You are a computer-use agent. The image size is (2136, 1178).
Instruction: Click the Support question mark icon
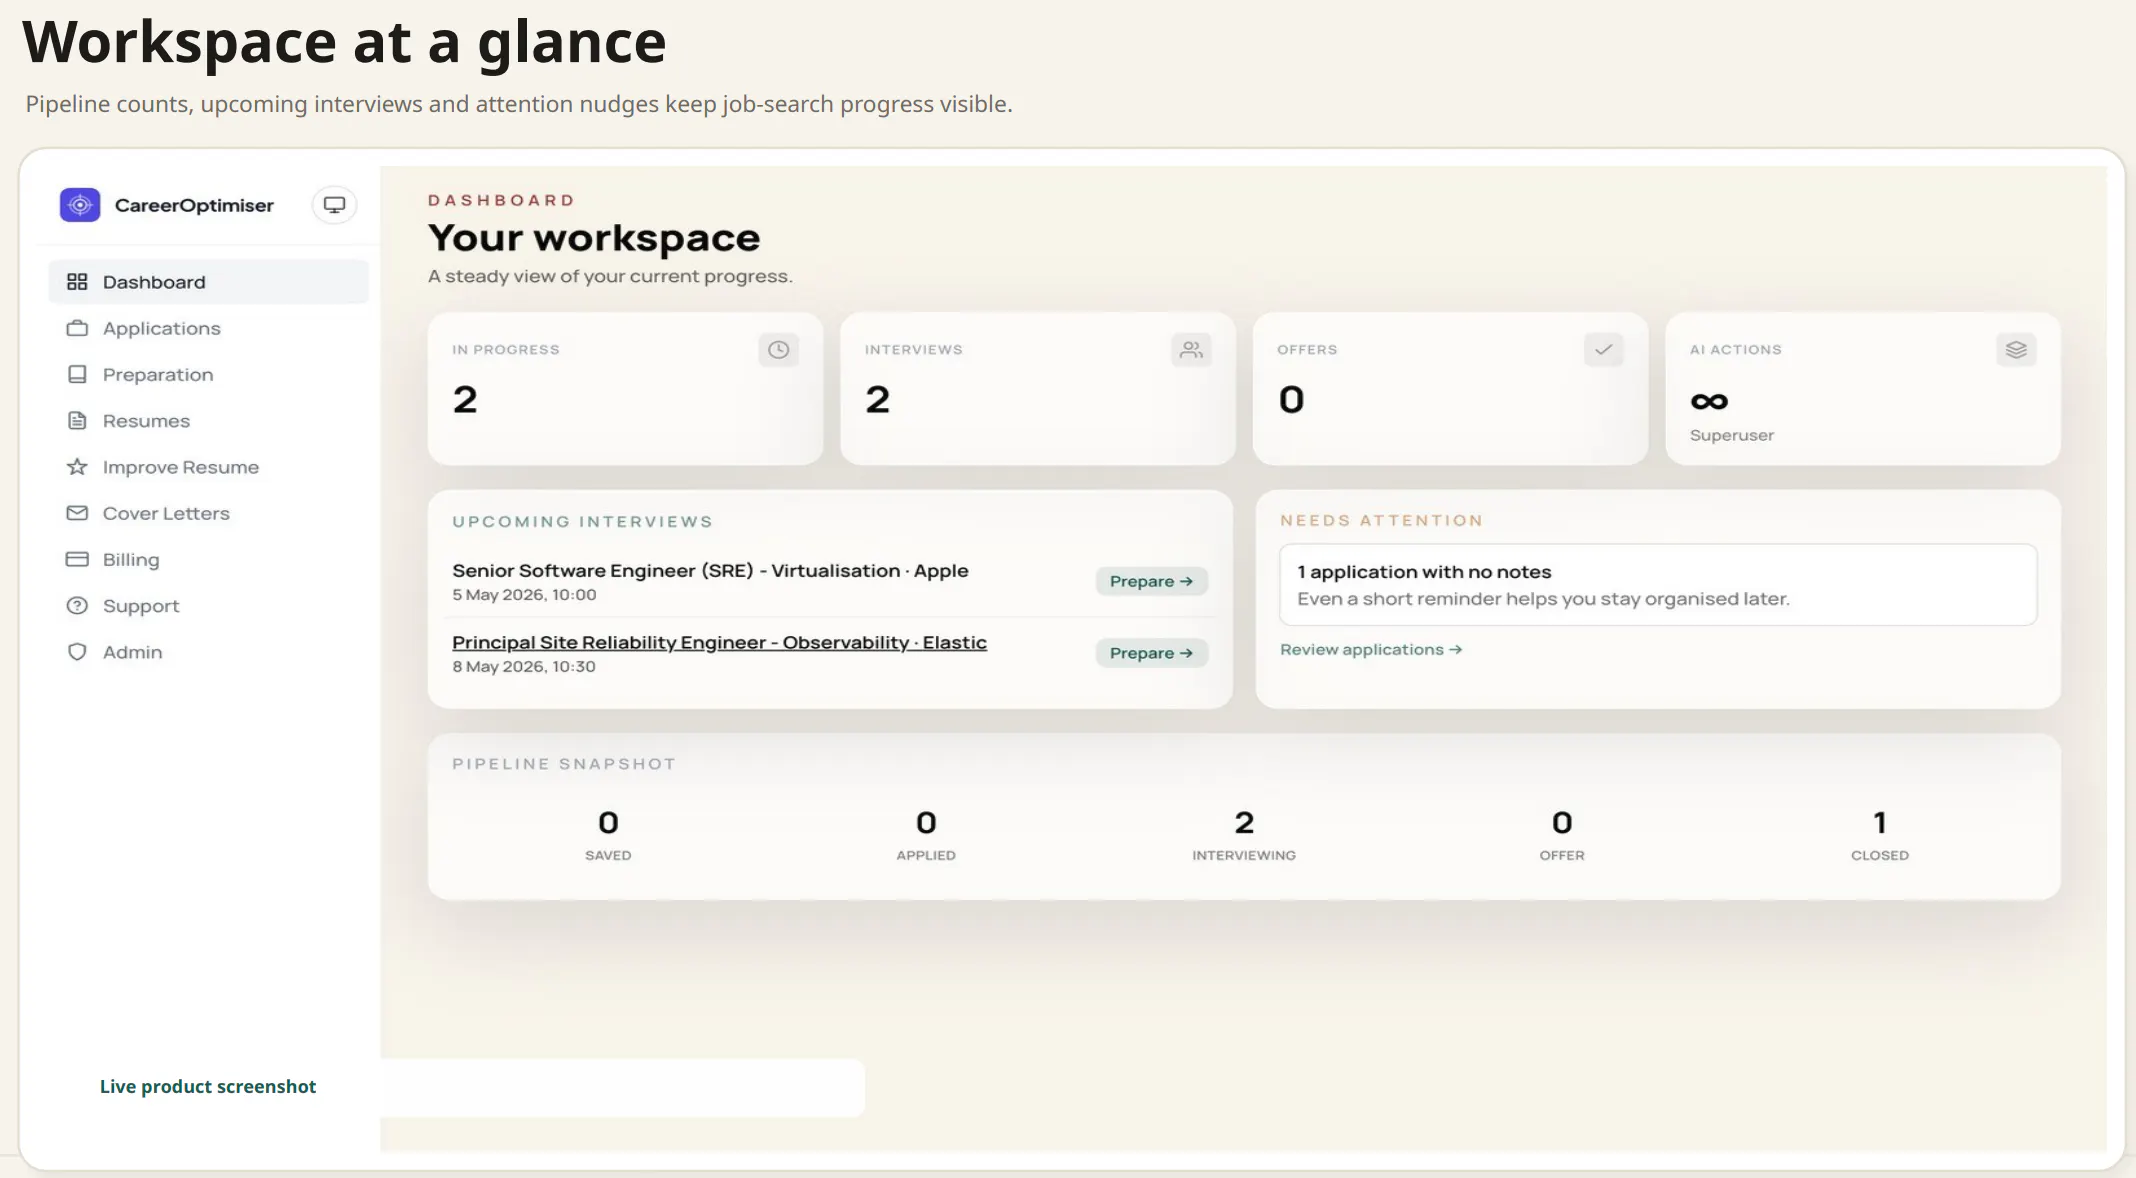(x=77, y=606)
